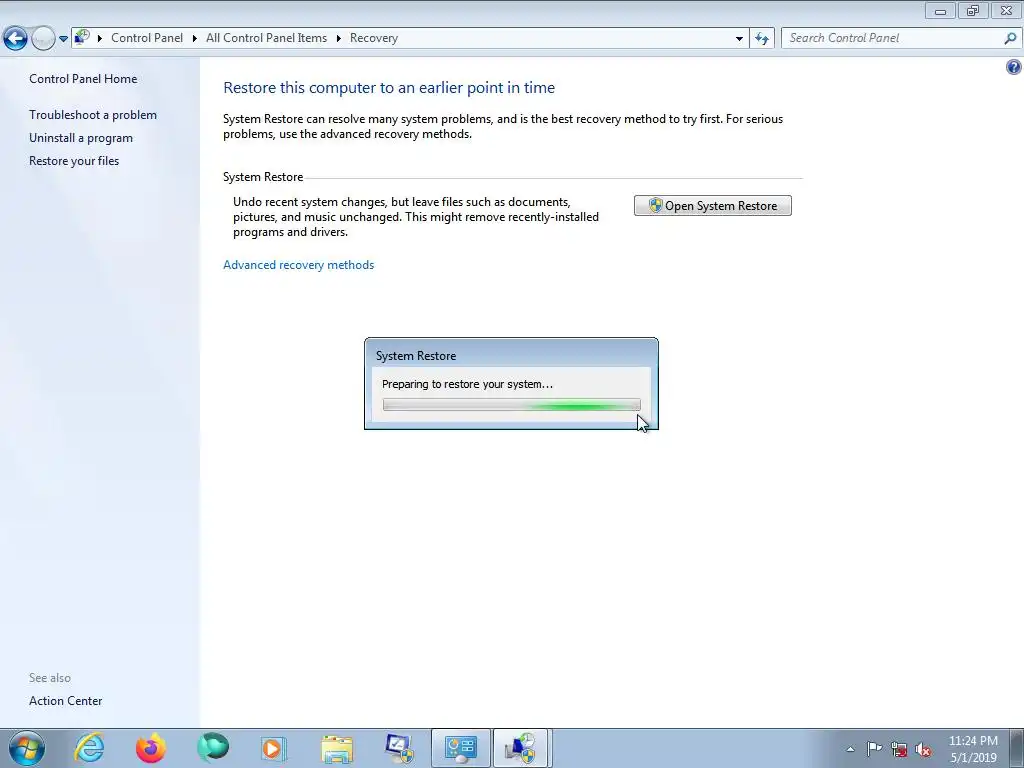The image size is (1024, 768).
Task: Click the Recovery icon in address bar
Action: click(82, 38)
